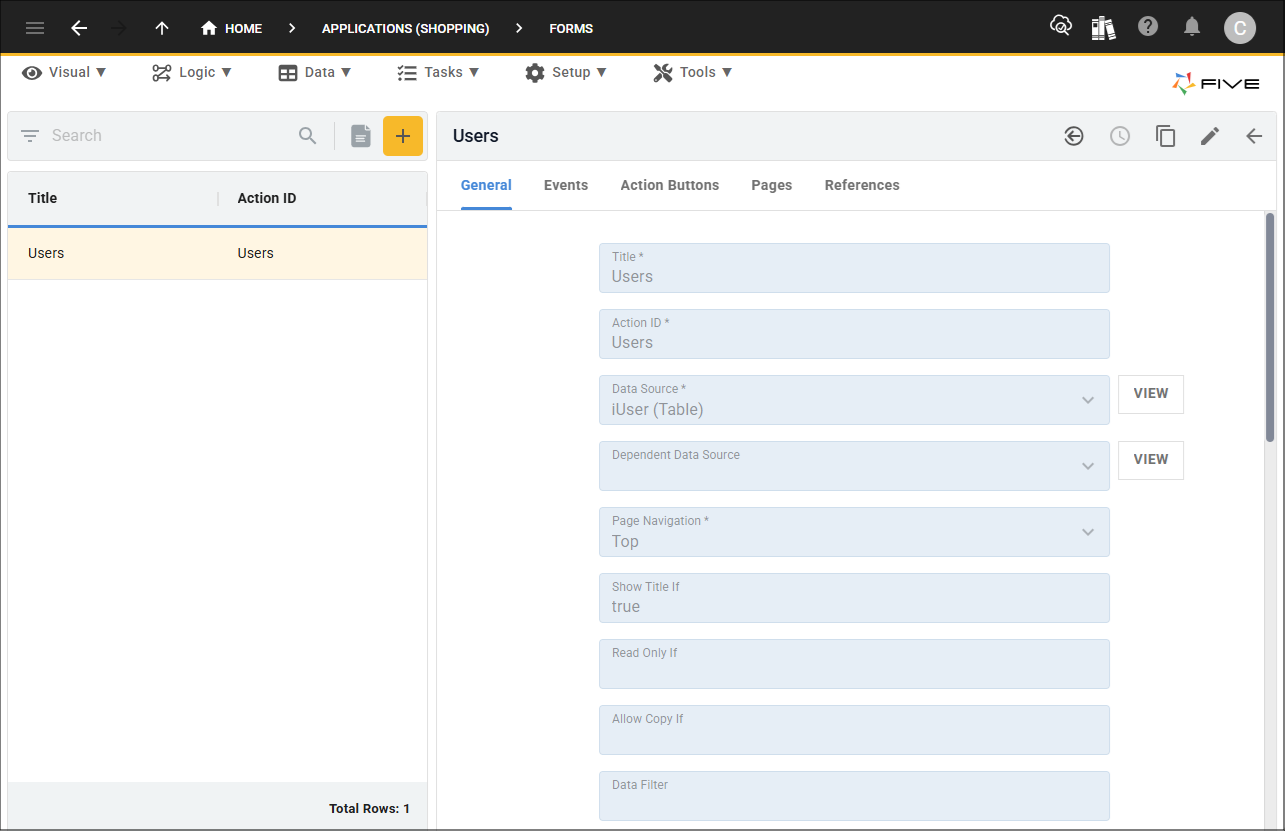This screenshot has width=1285, height=831.
Task: Click the add new form plus button
Action: click(403, 136)
